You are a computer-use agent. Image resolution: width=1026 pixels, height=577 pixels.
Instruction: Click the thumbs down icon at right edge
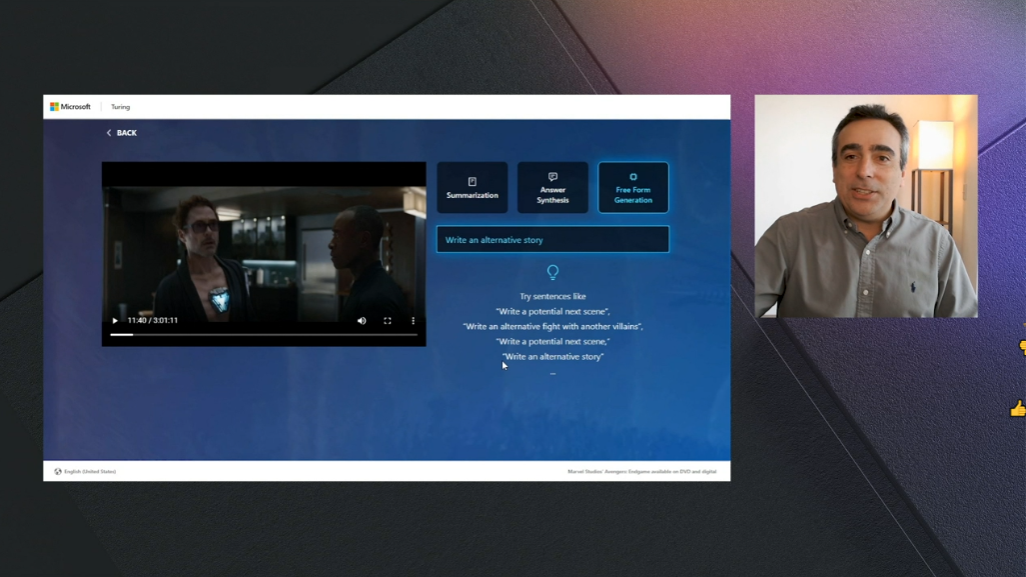click(1021, 347)
